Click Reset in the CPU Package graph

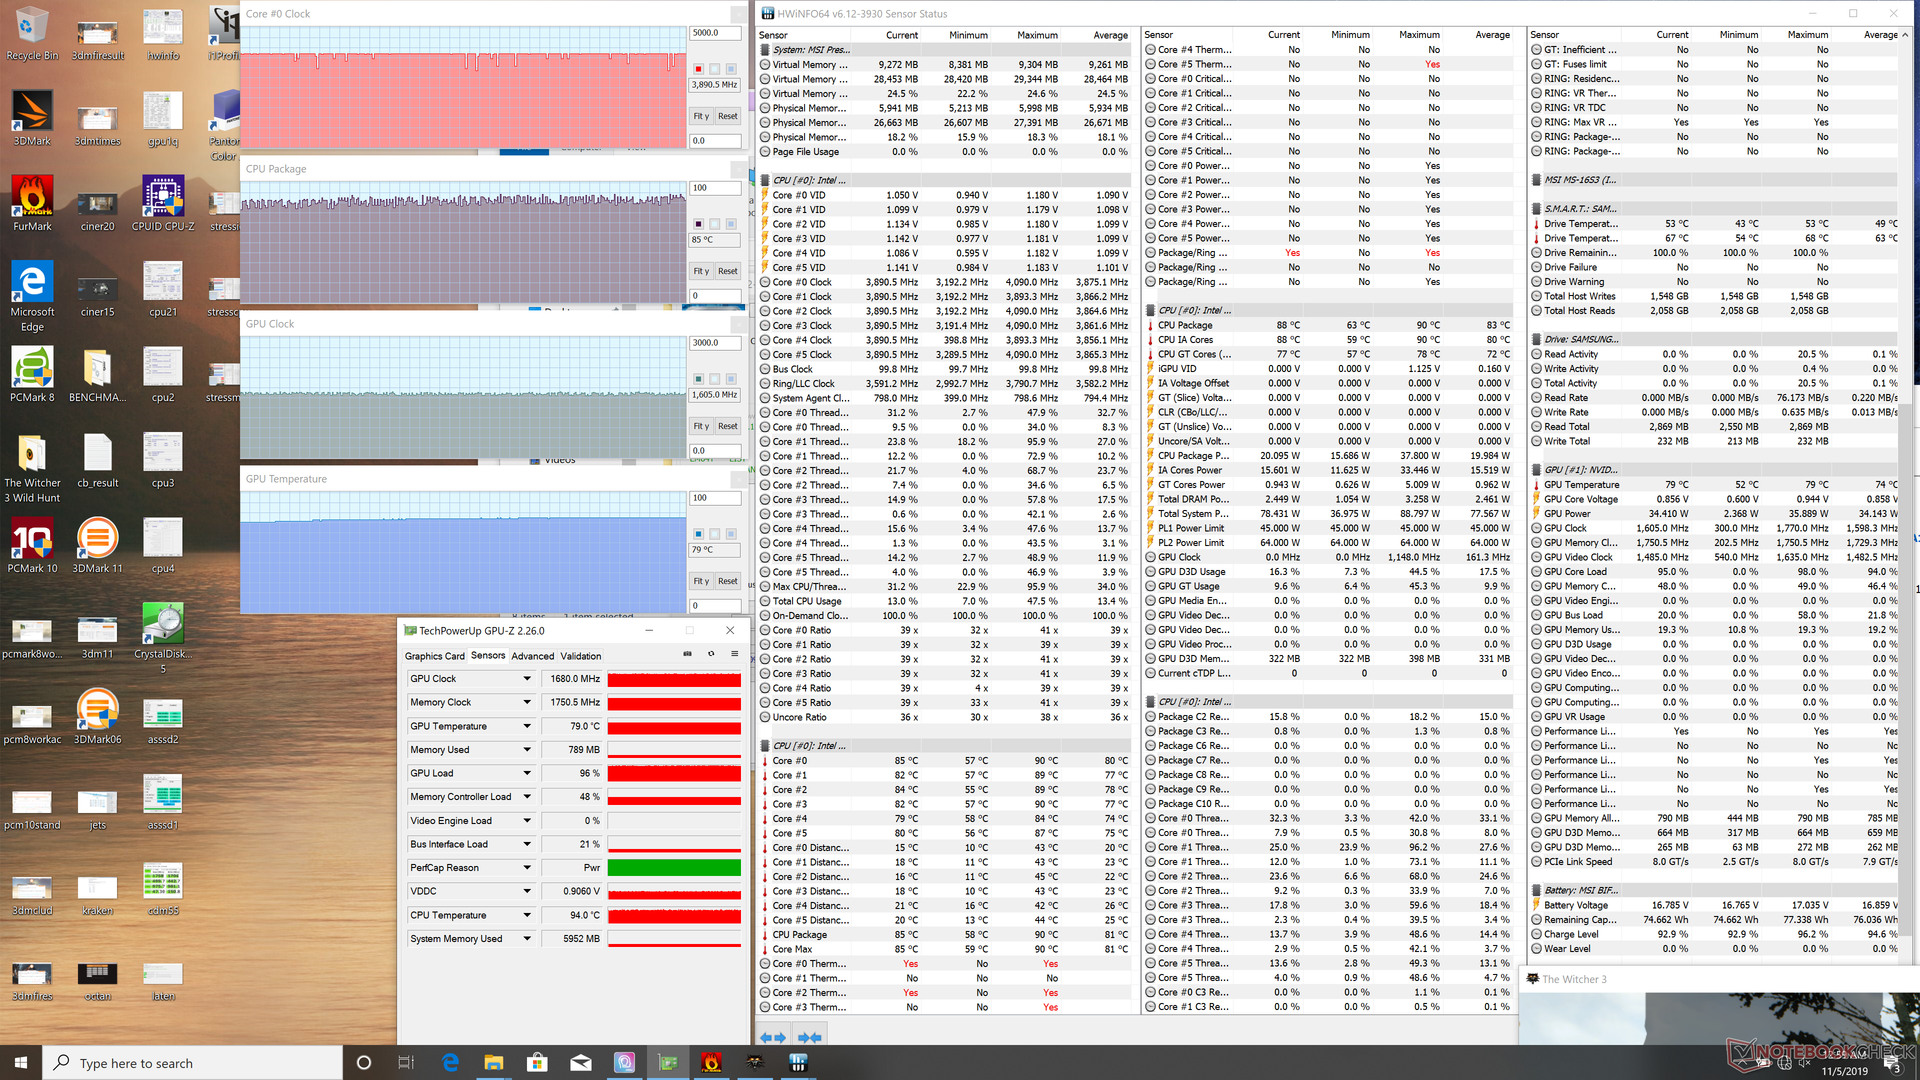pyautogui.click(x=728, y=271)
